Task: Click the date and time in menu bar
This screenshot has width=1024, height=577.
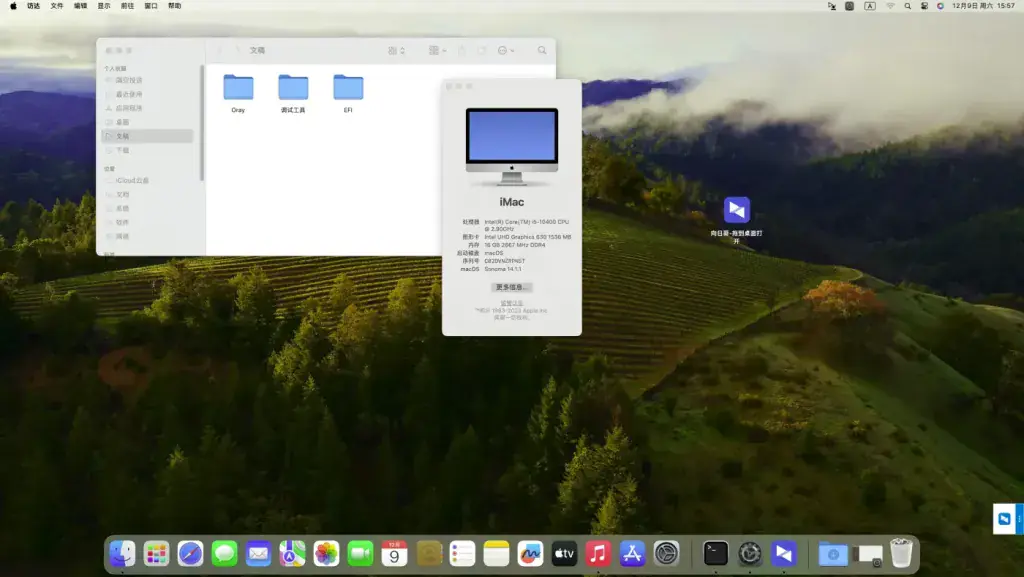Action: [984, 6]
